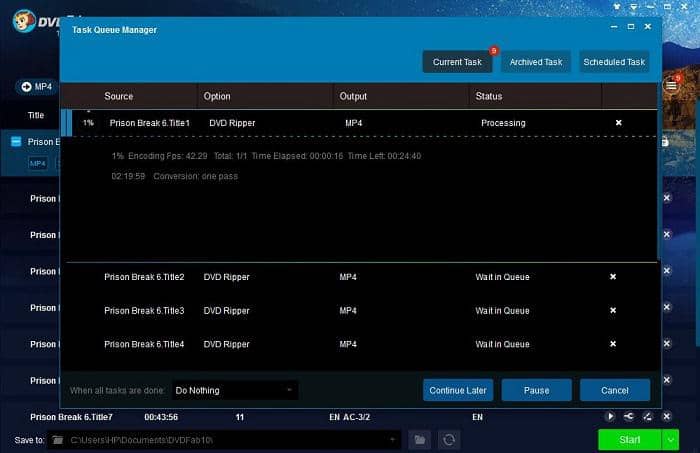
Task: Click the Save to path input field
Action: click(x=223, y=440)
